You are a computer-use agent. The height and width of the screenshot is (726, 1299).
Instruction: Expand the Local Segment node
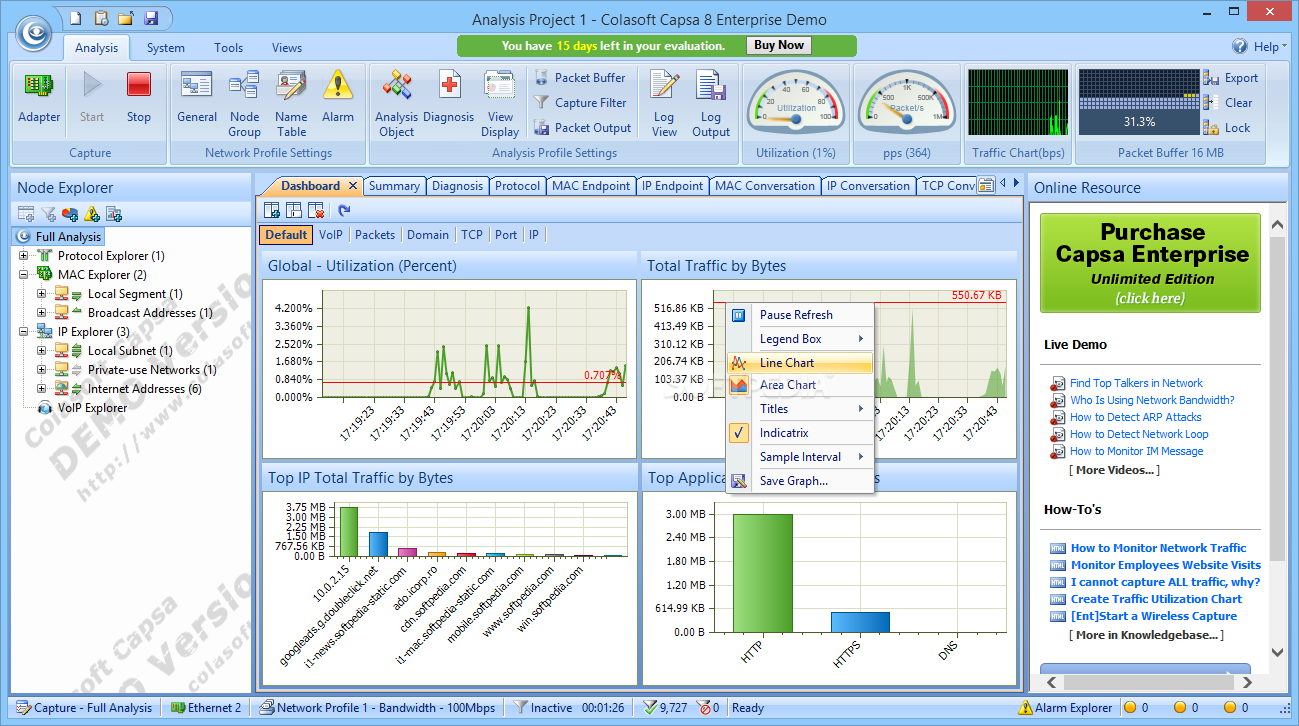click(42, 294)
